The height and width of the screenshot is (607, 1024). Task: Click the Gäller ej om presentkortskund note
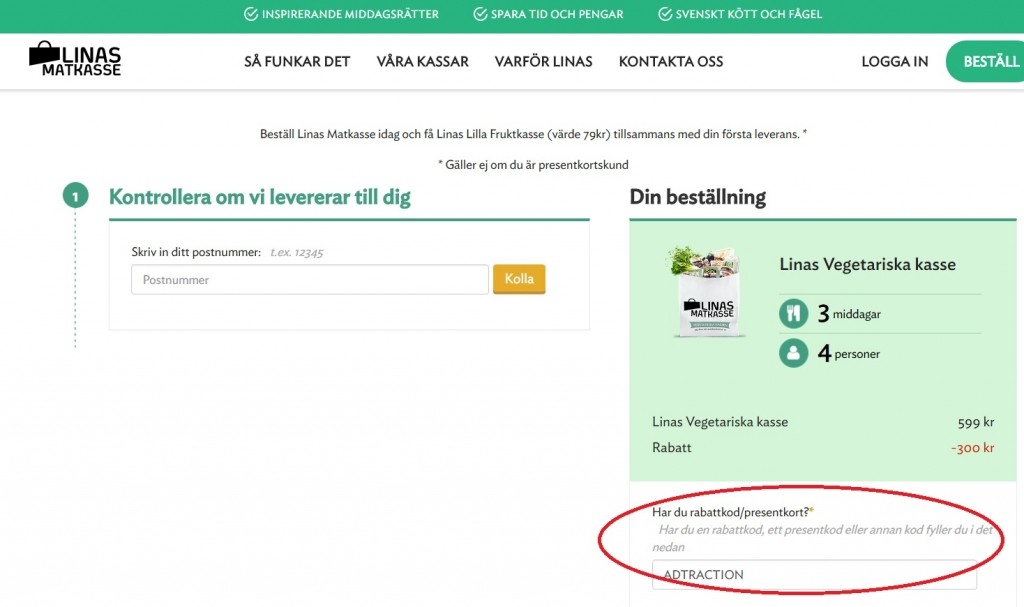click(533, 165)
